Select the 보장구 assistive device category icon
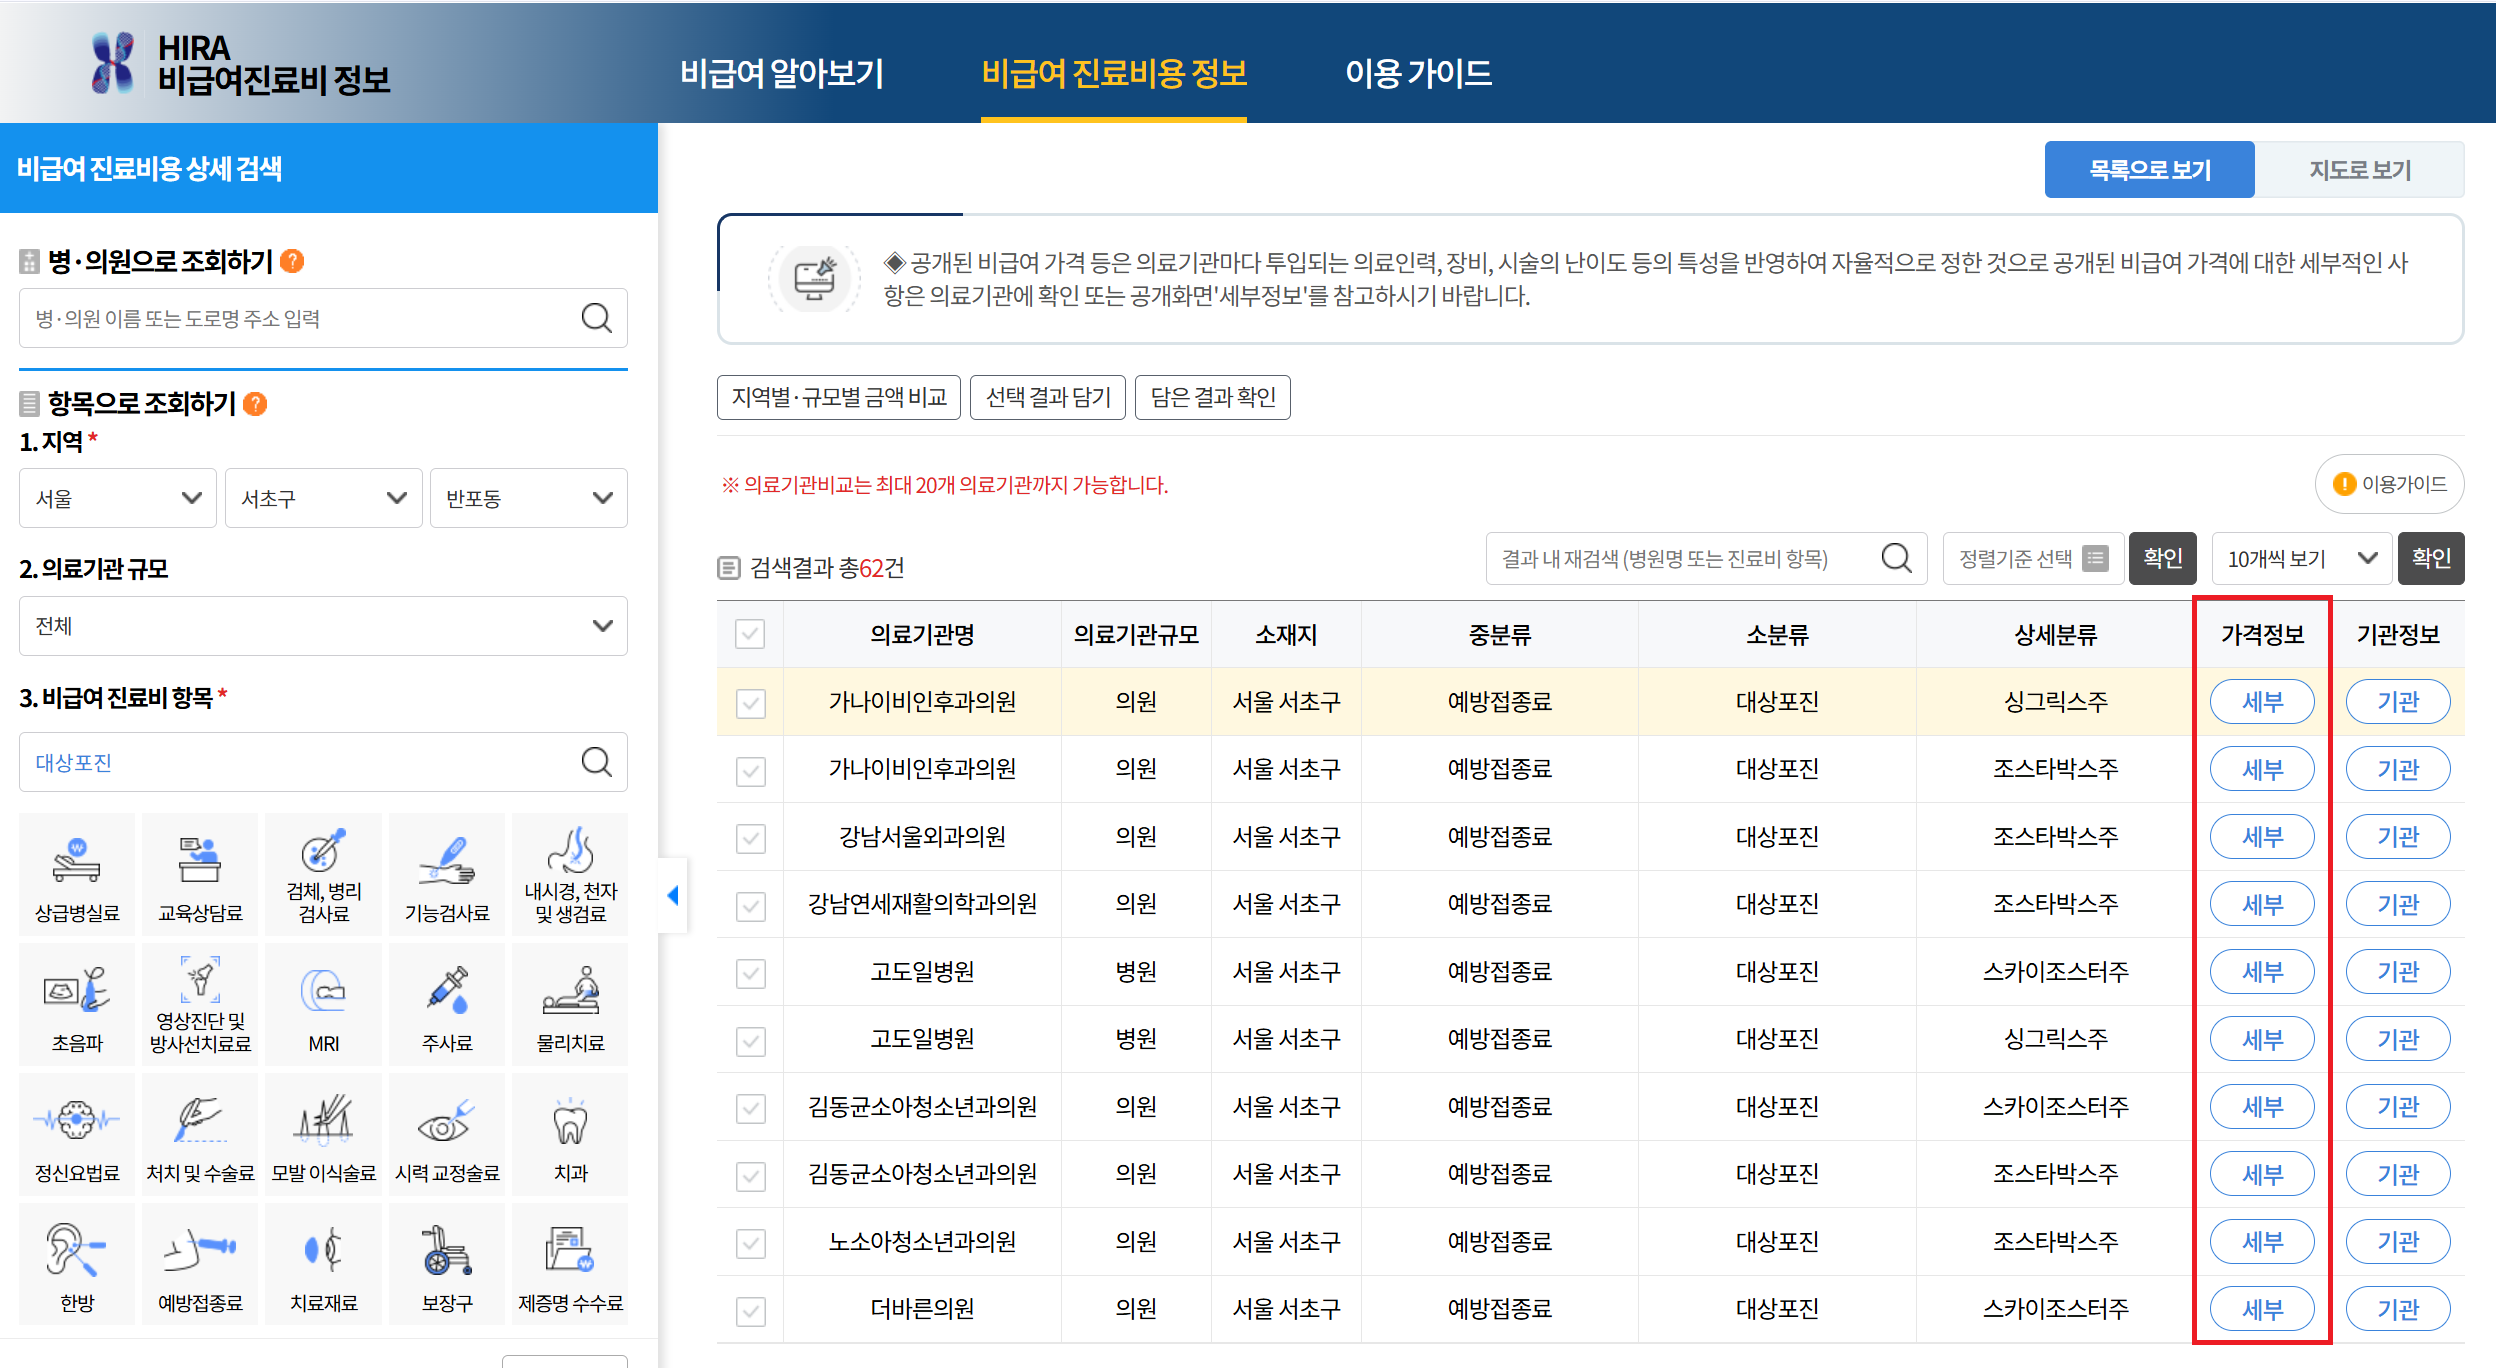Screen dimensions: 2496x1368 coord(446,1260)
